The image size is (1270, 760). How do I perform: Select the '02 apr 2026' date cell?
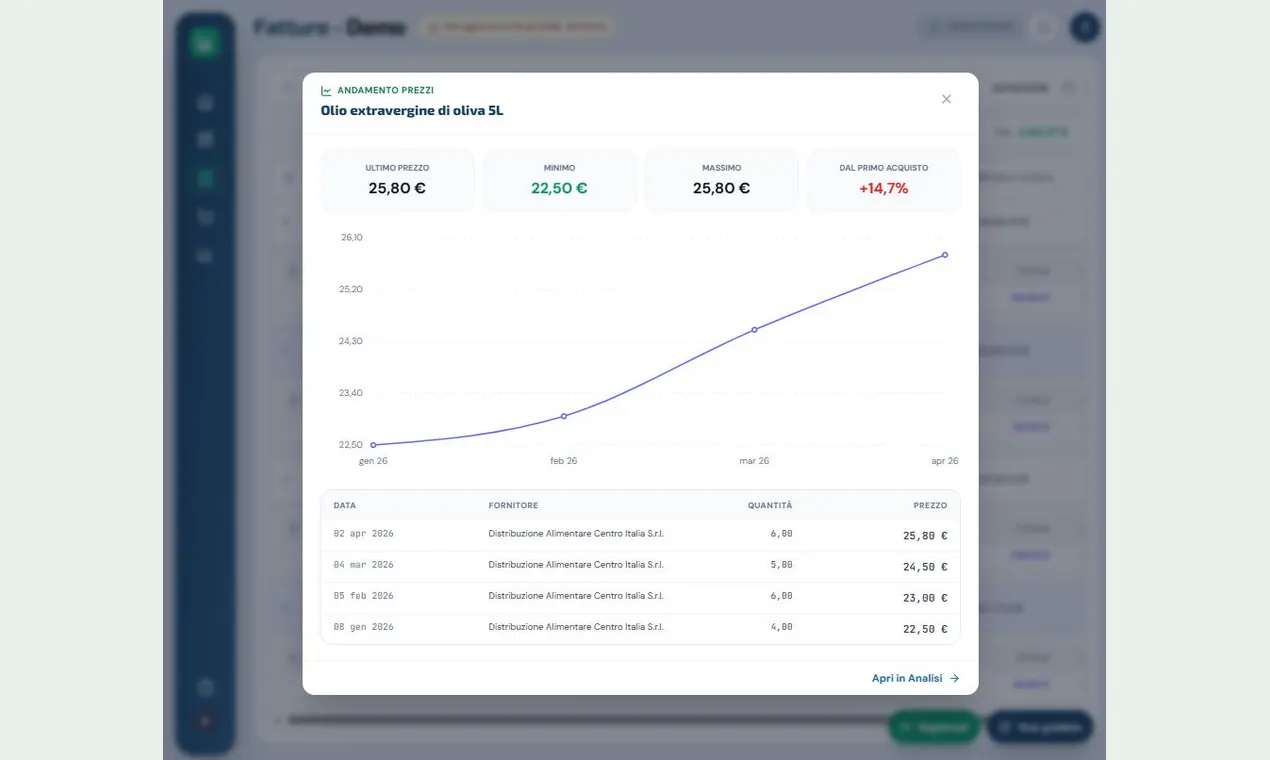364,534
